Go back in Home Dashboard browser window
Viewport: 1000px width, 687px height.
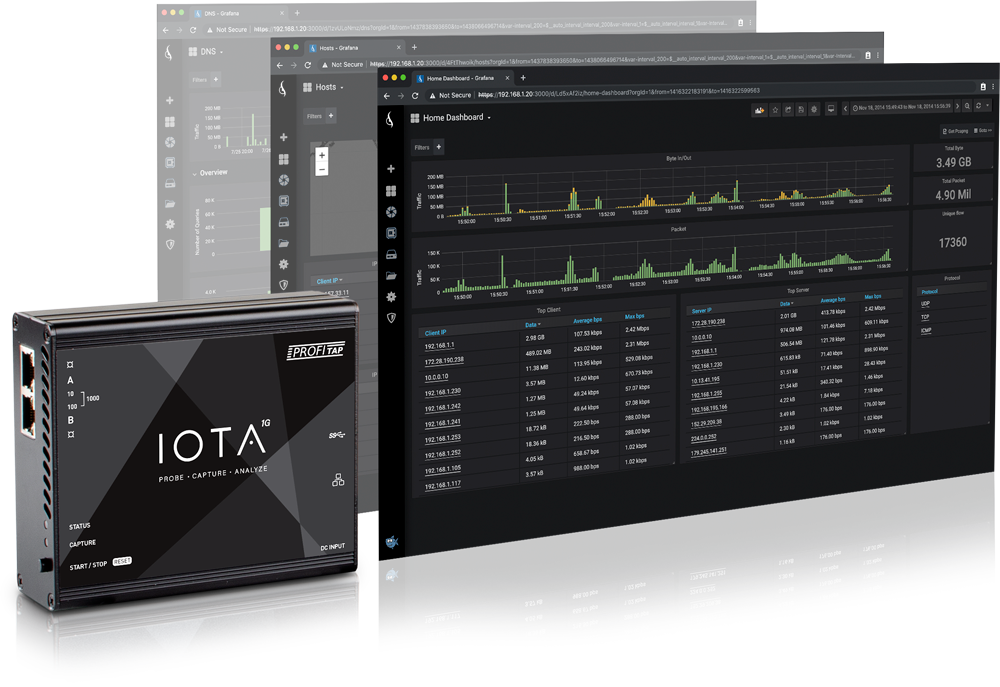(x=386, y=96)
